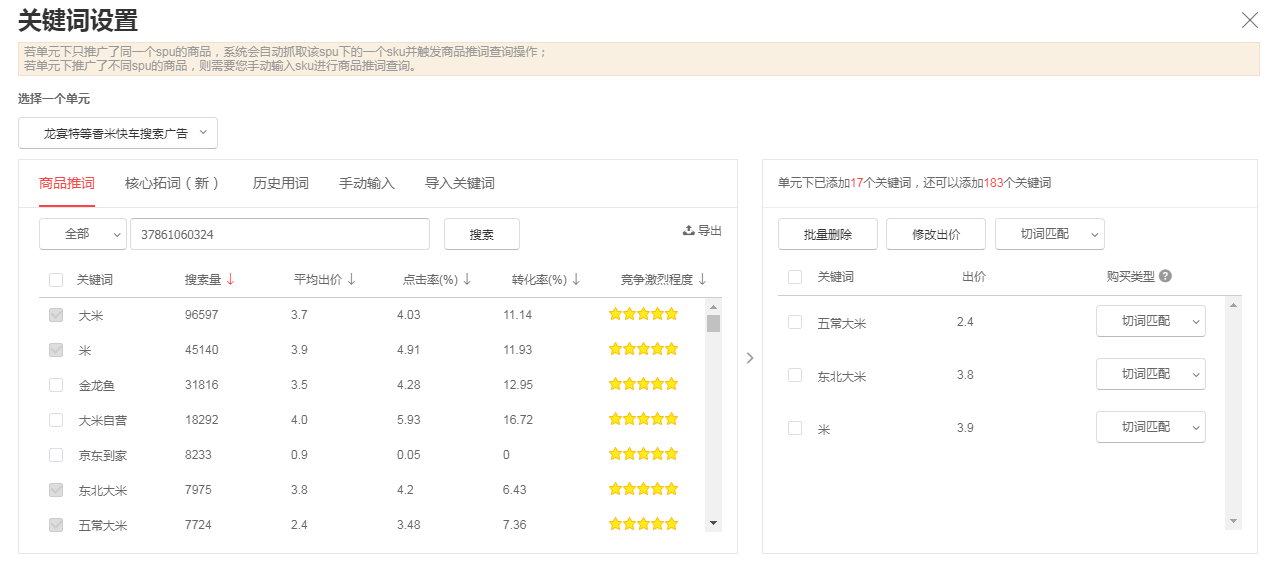Click the SKU search input field
The width and height of the screenshot is (1277, 561).
tap(280, 234)
